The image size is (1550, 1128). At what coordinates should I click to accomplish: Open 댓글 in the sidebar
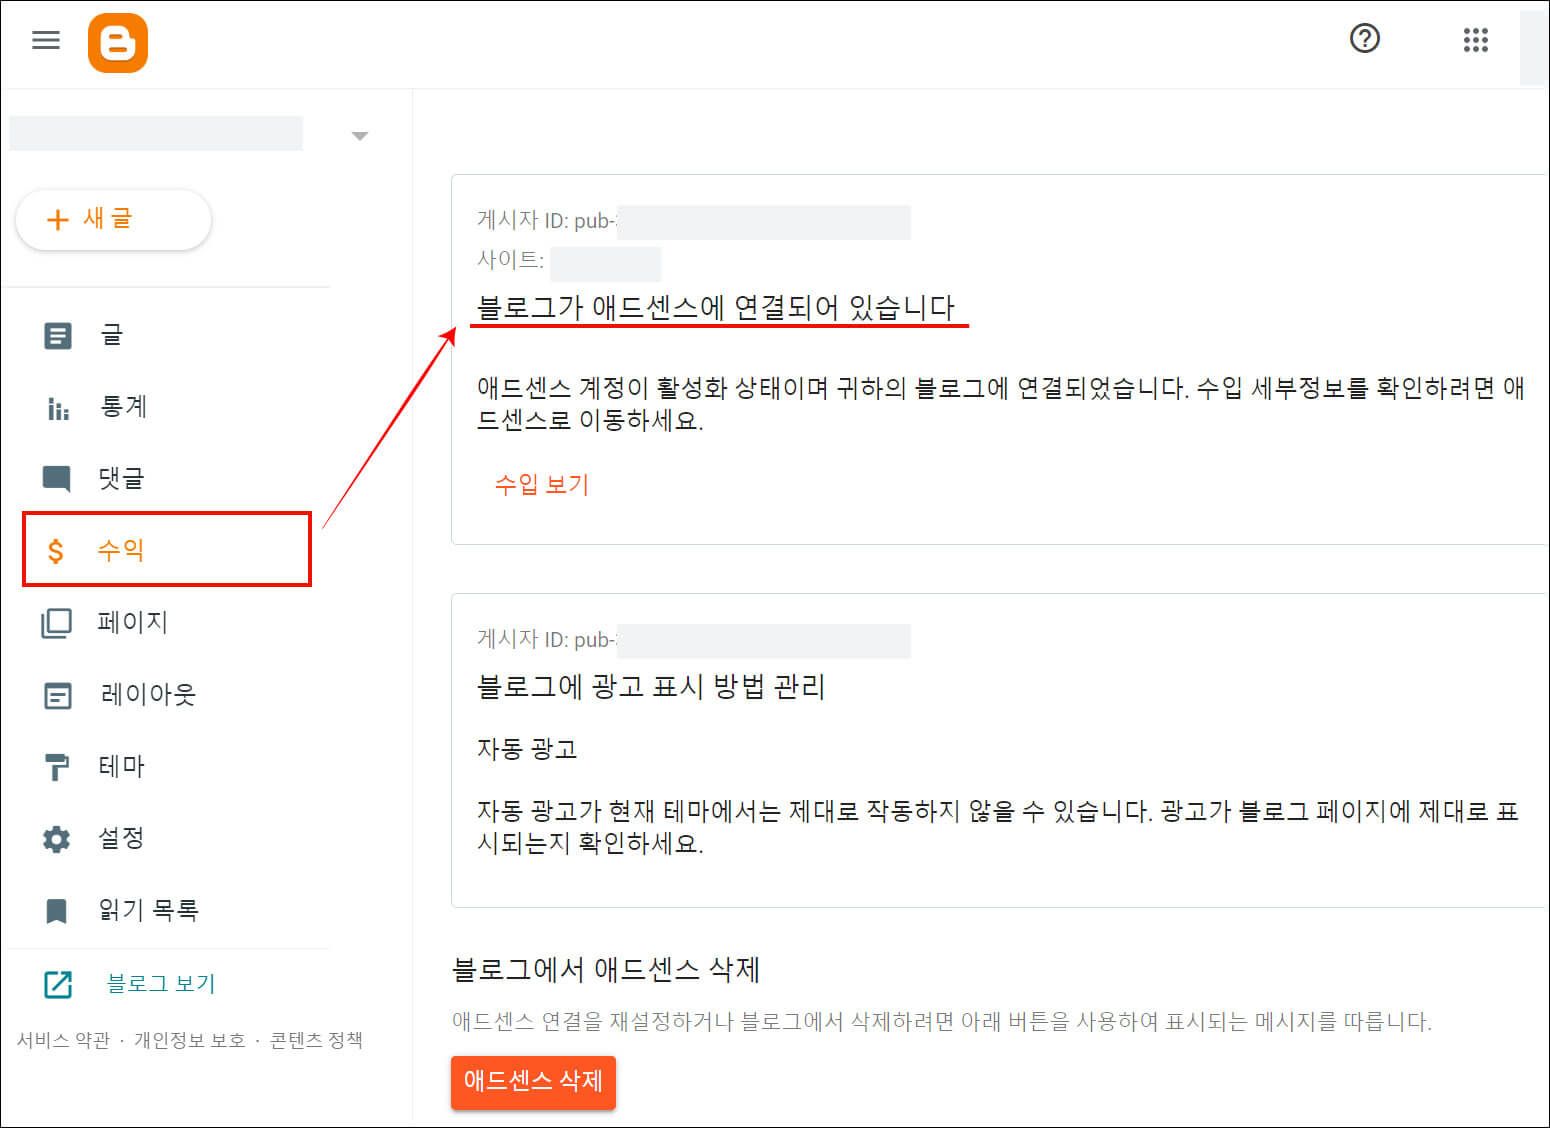tap(122, 478)
